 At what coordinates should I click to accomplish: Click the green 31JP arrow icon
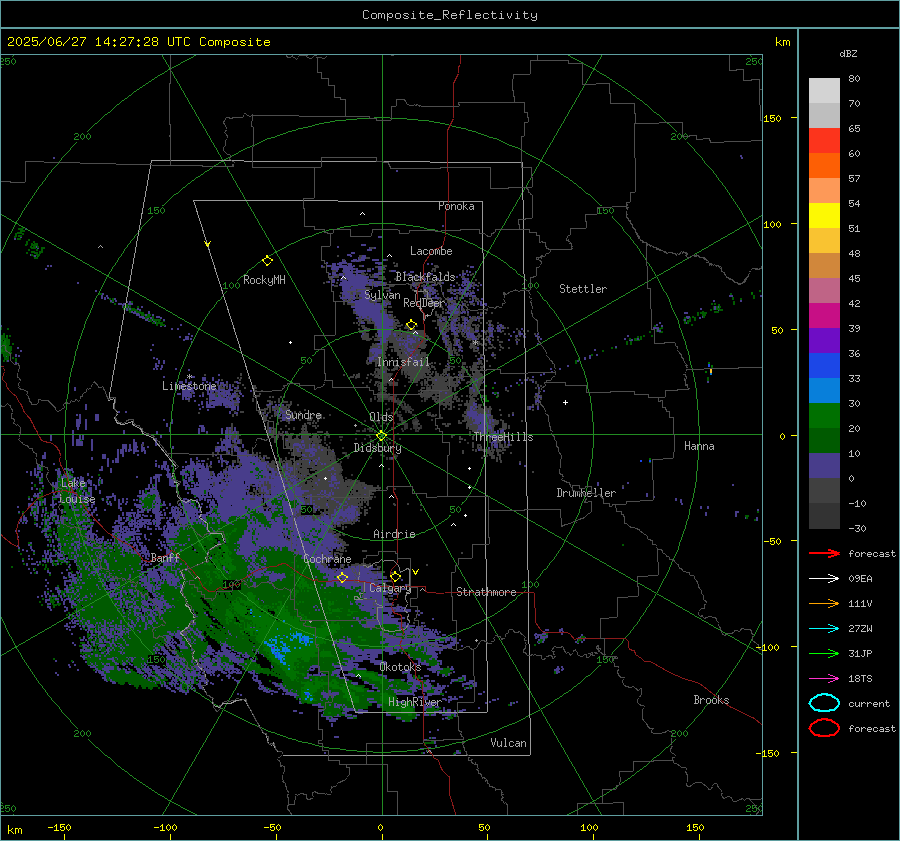point(824,653)
